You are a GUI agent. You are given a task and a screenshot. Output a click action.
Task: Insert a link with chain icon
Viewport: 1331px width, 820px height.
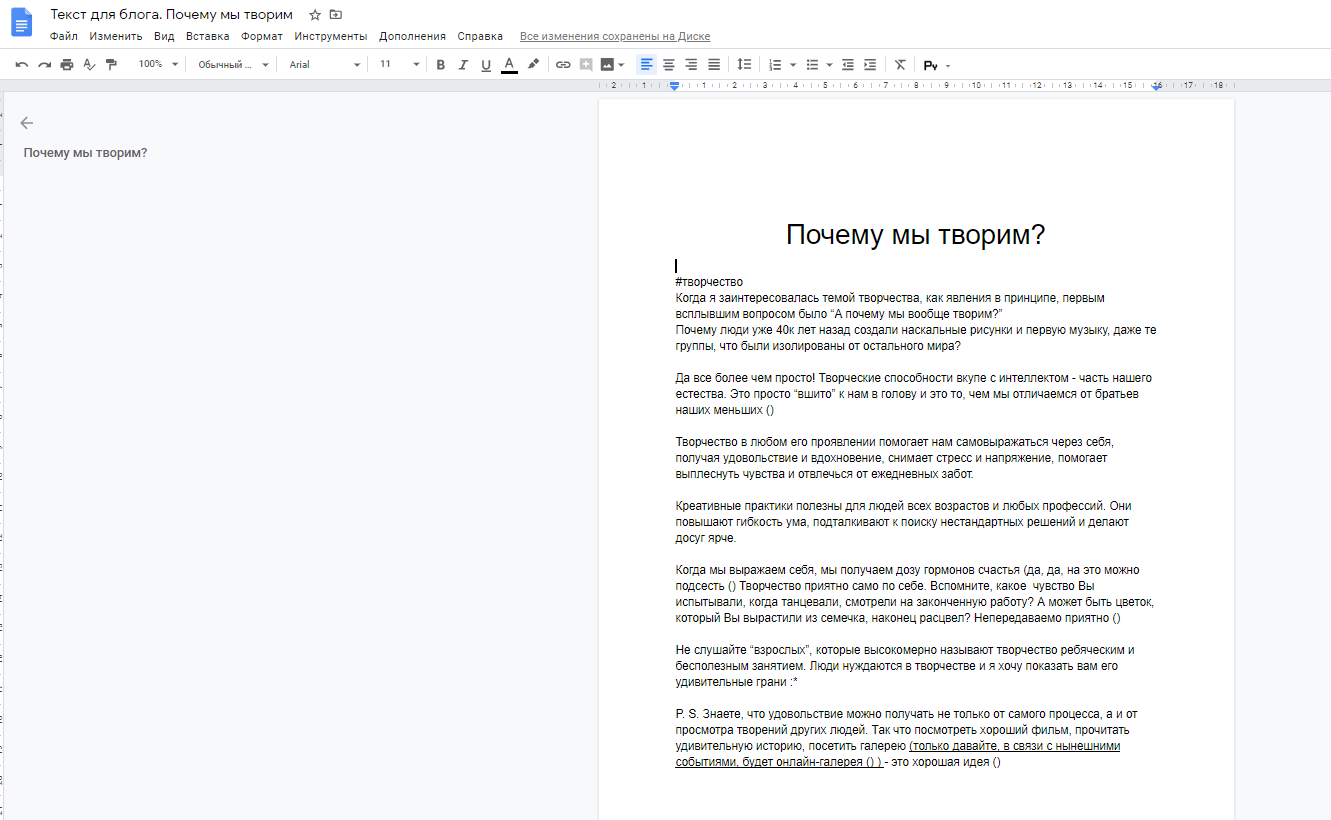click(563, 64)
